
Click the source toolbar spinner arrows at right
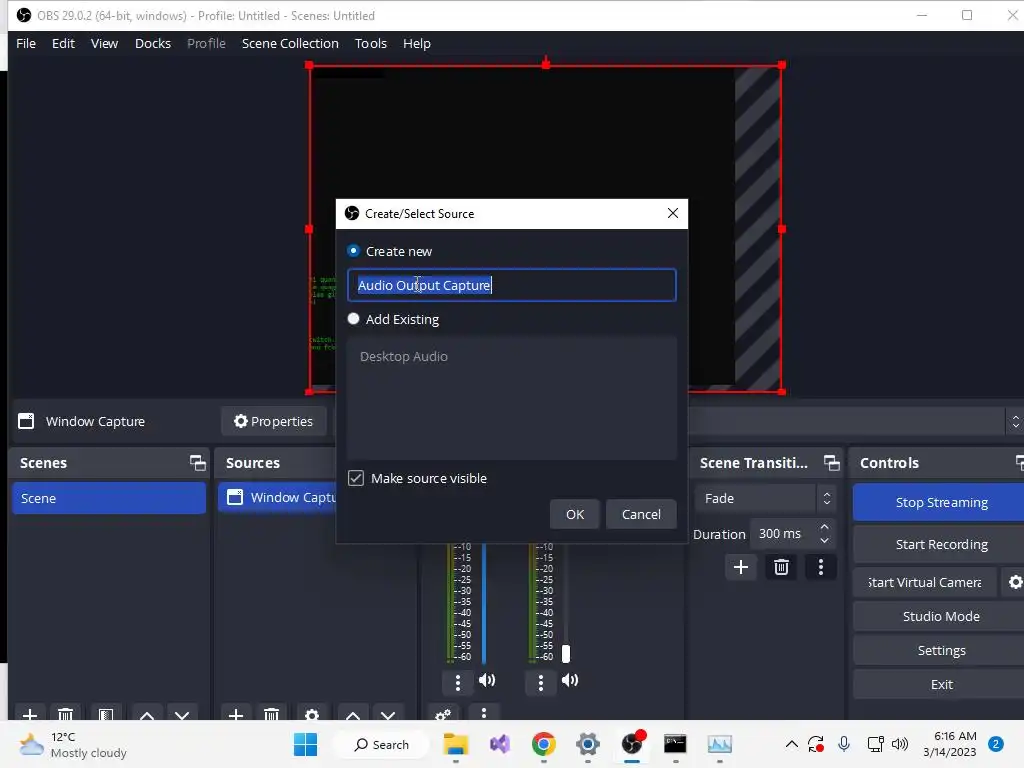tap(1015, 422)
